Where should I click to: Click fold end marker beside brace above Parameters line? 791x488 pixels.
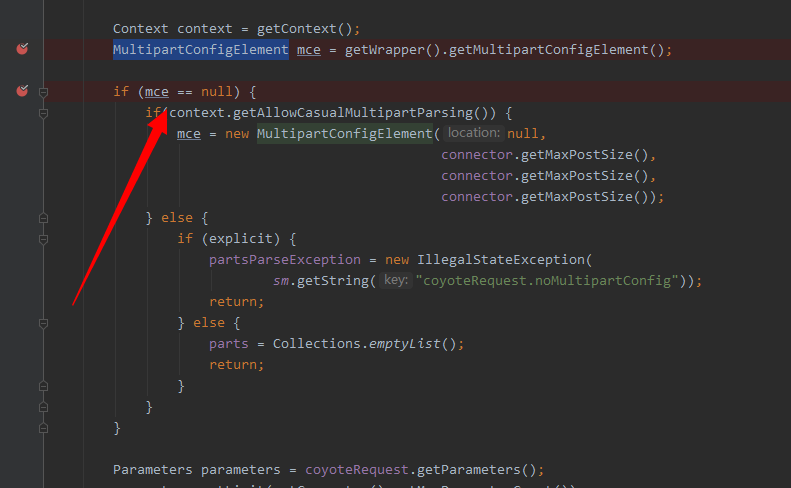[x=43, y=428]
